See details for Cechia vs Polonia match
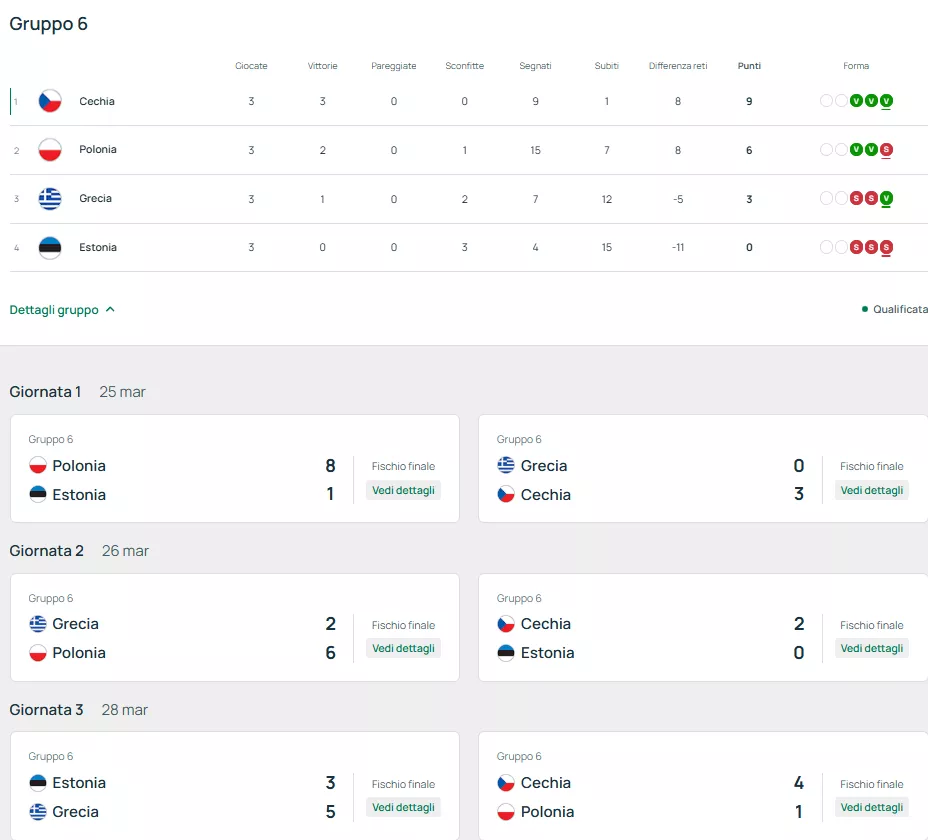 [x=871, y=807]
